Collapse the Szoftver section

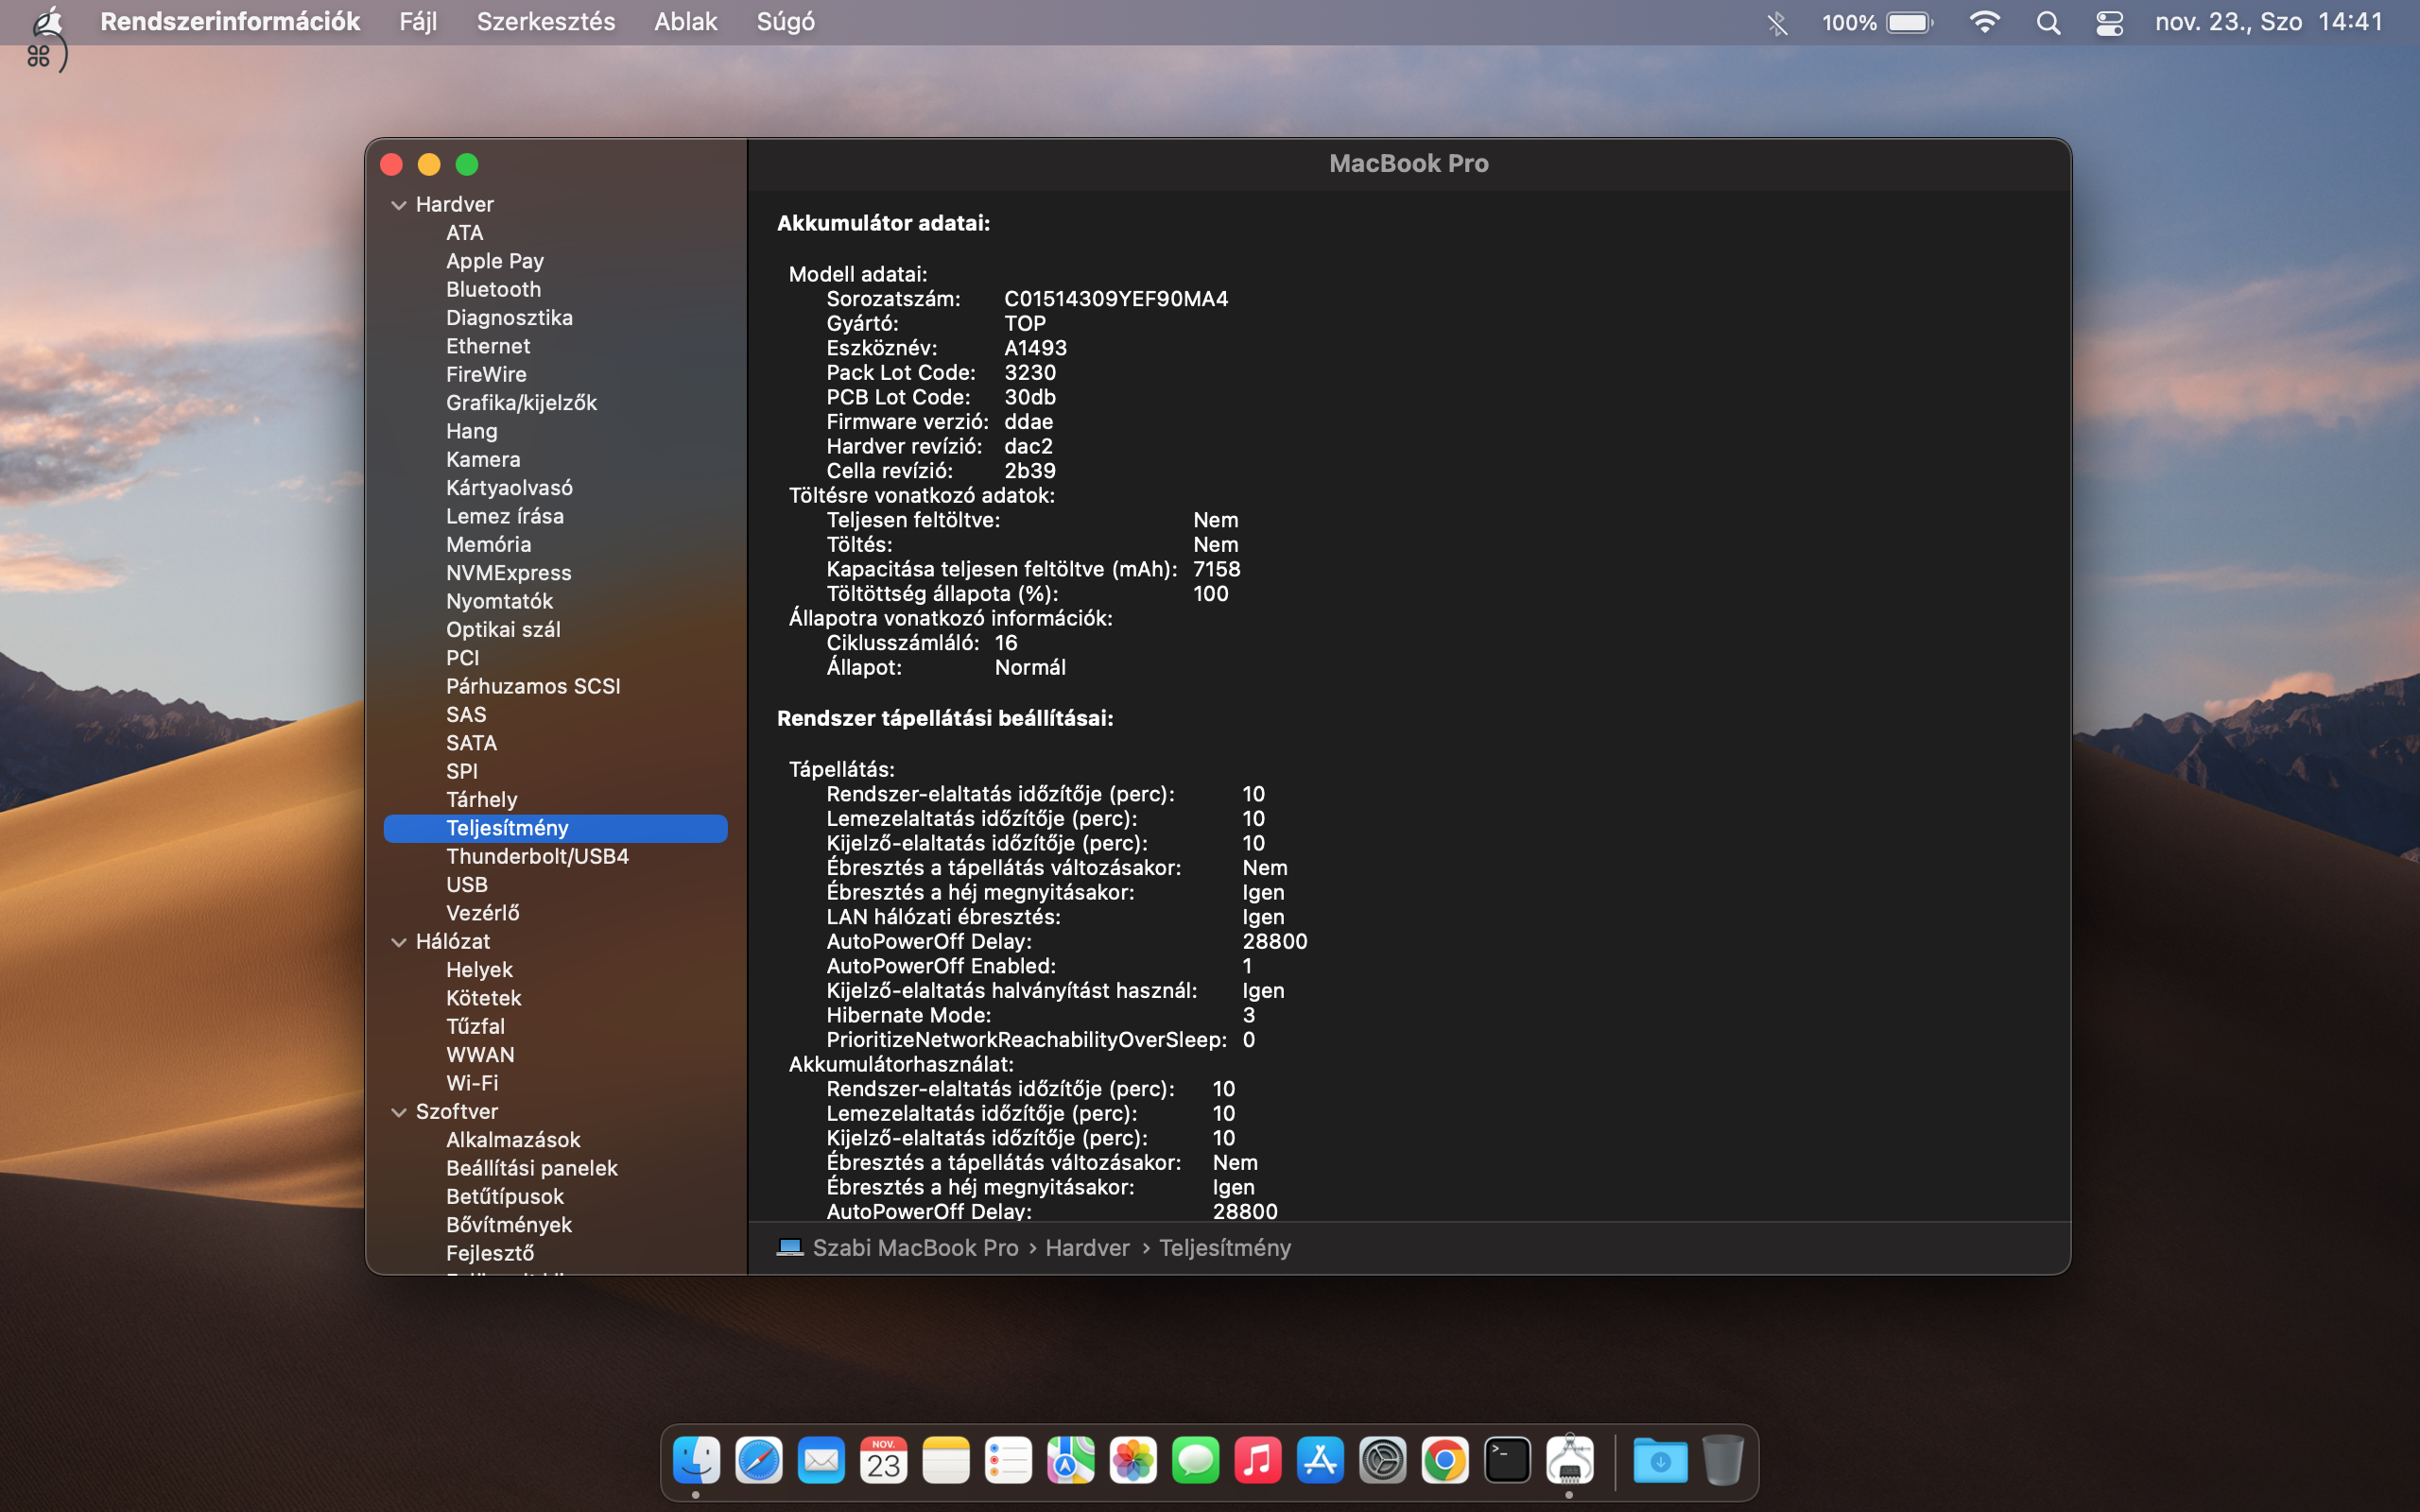click(x=399, y=1112)
